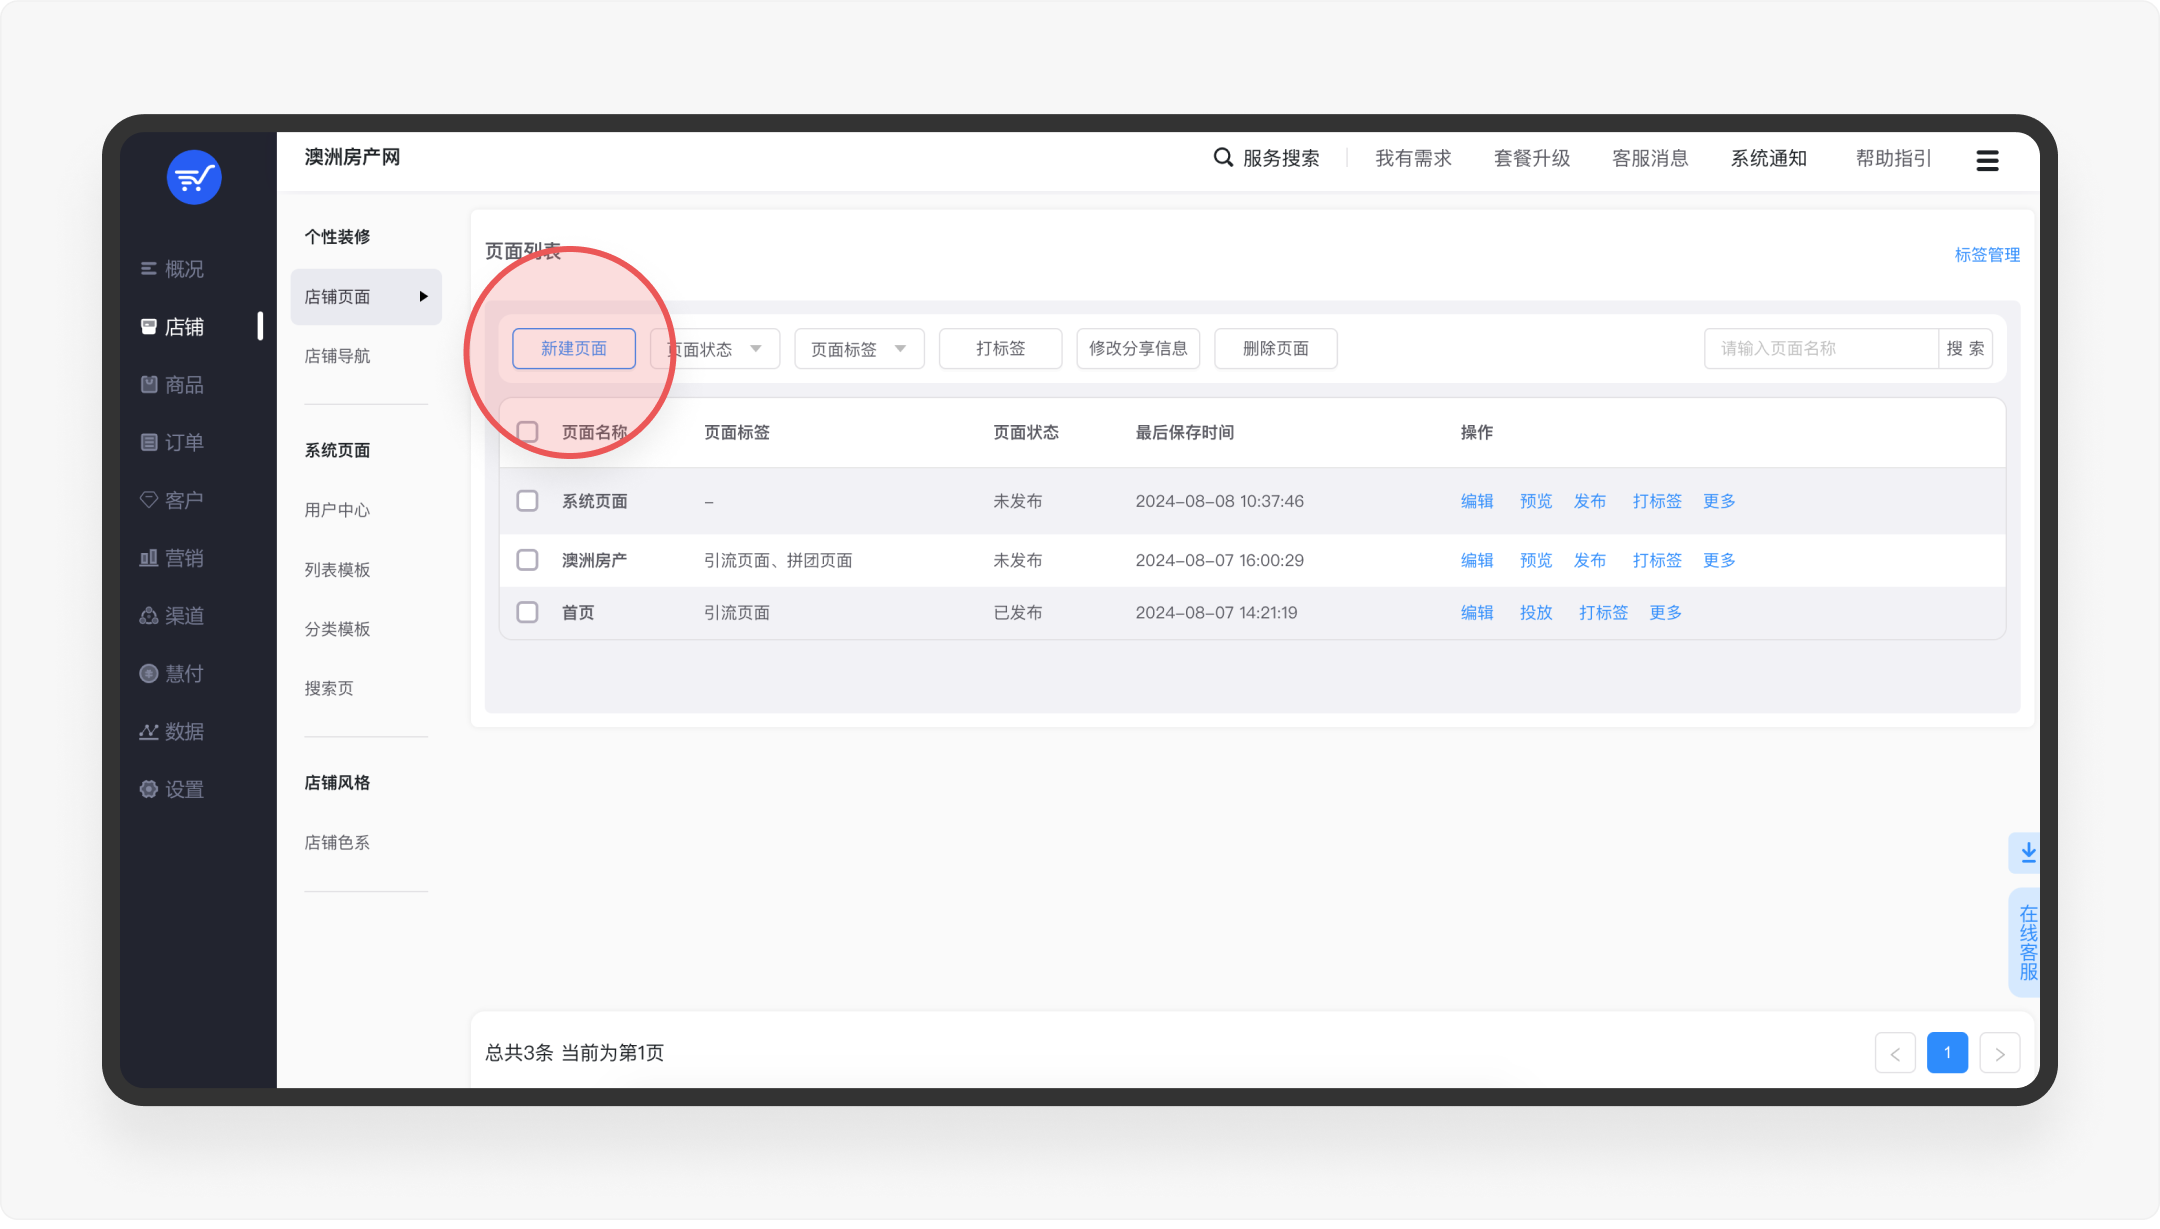Click 编辑 for 澳洲房产 row

click(x=1477, y=560)
